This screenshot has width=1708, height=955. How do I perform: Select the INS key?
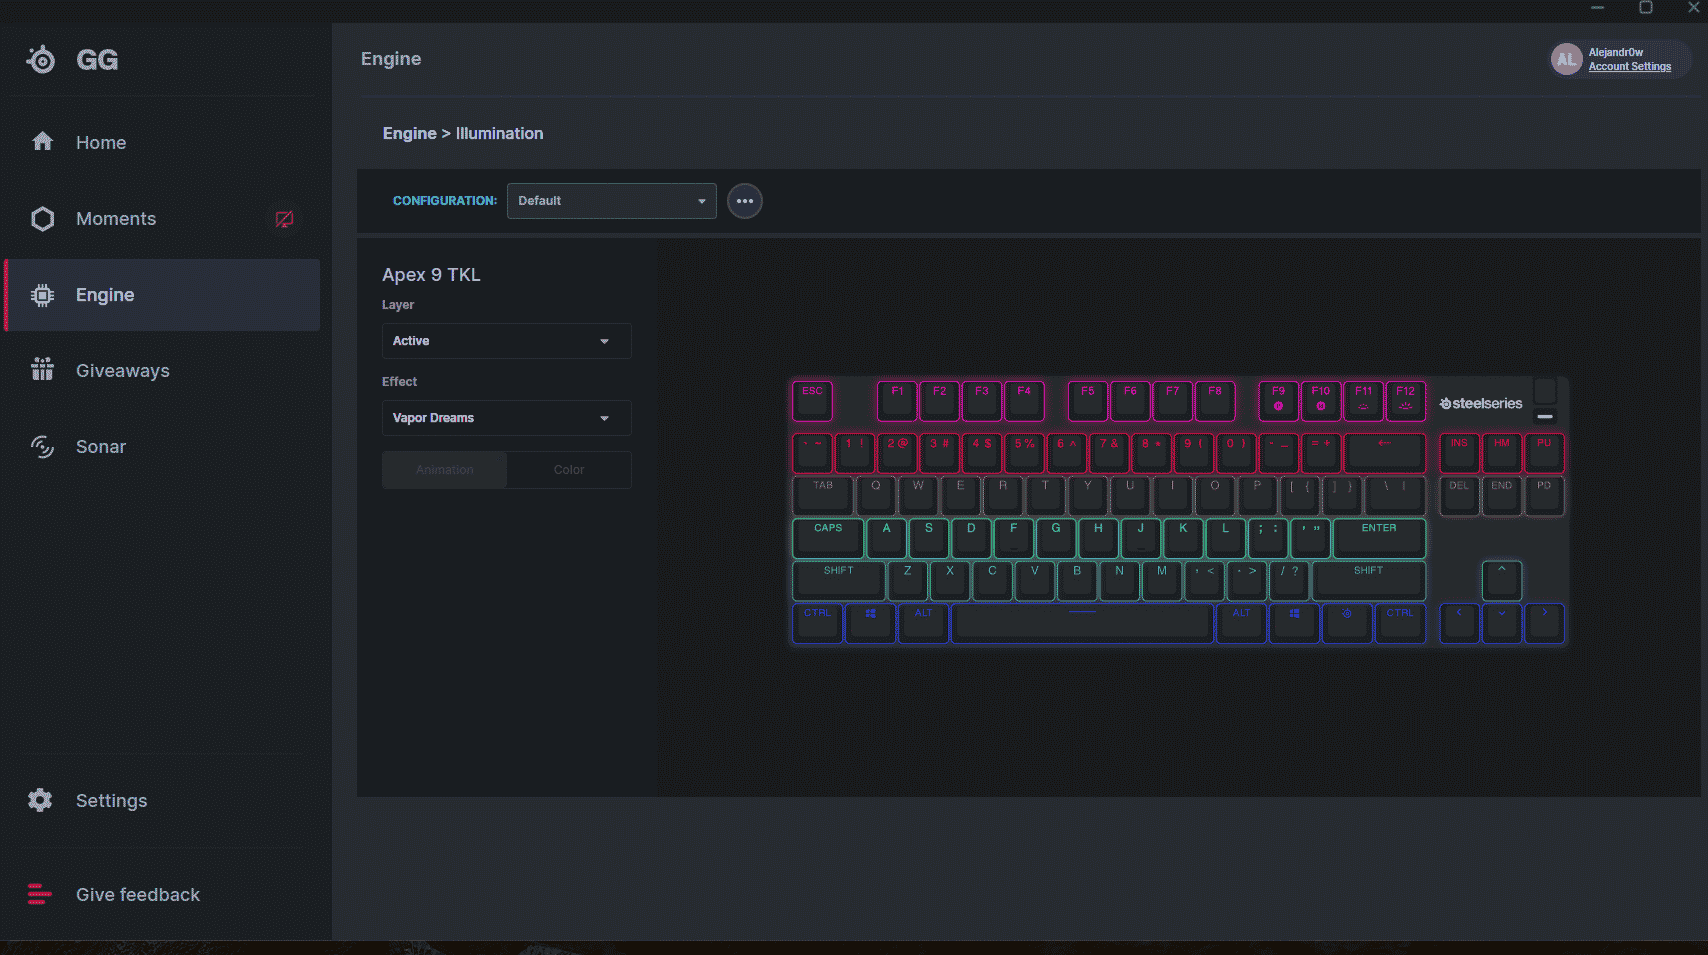pyautogui.click(x=1460, y=453)
